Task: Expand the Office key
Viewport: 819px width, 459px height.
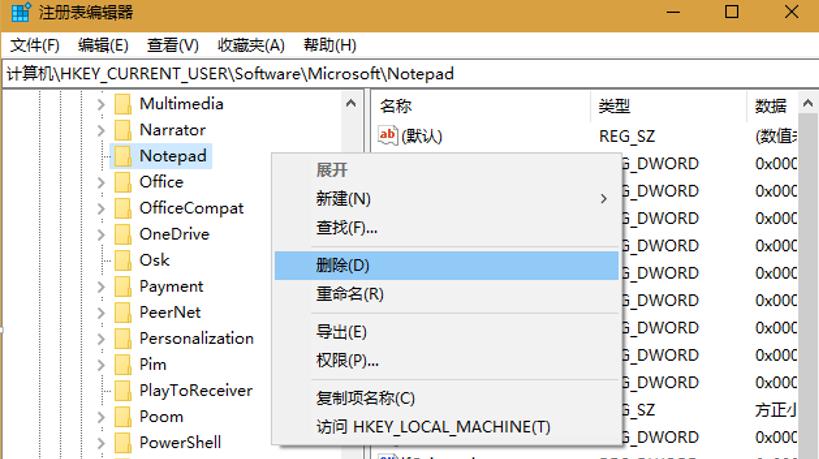Action: click(101, 183)
